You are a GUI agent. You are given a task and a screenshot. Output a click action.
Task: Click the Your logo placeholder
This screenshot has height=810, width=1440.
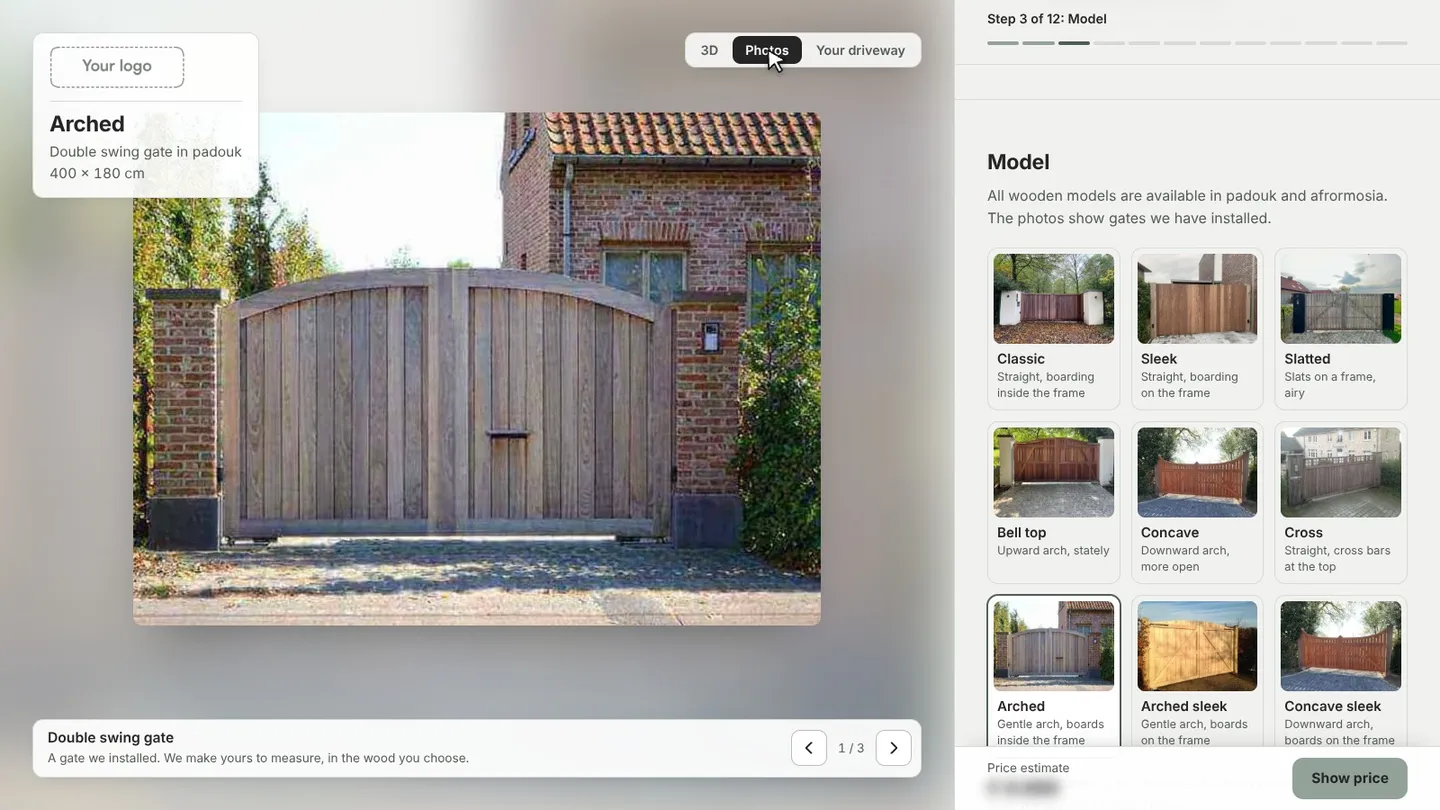[117, 67]
